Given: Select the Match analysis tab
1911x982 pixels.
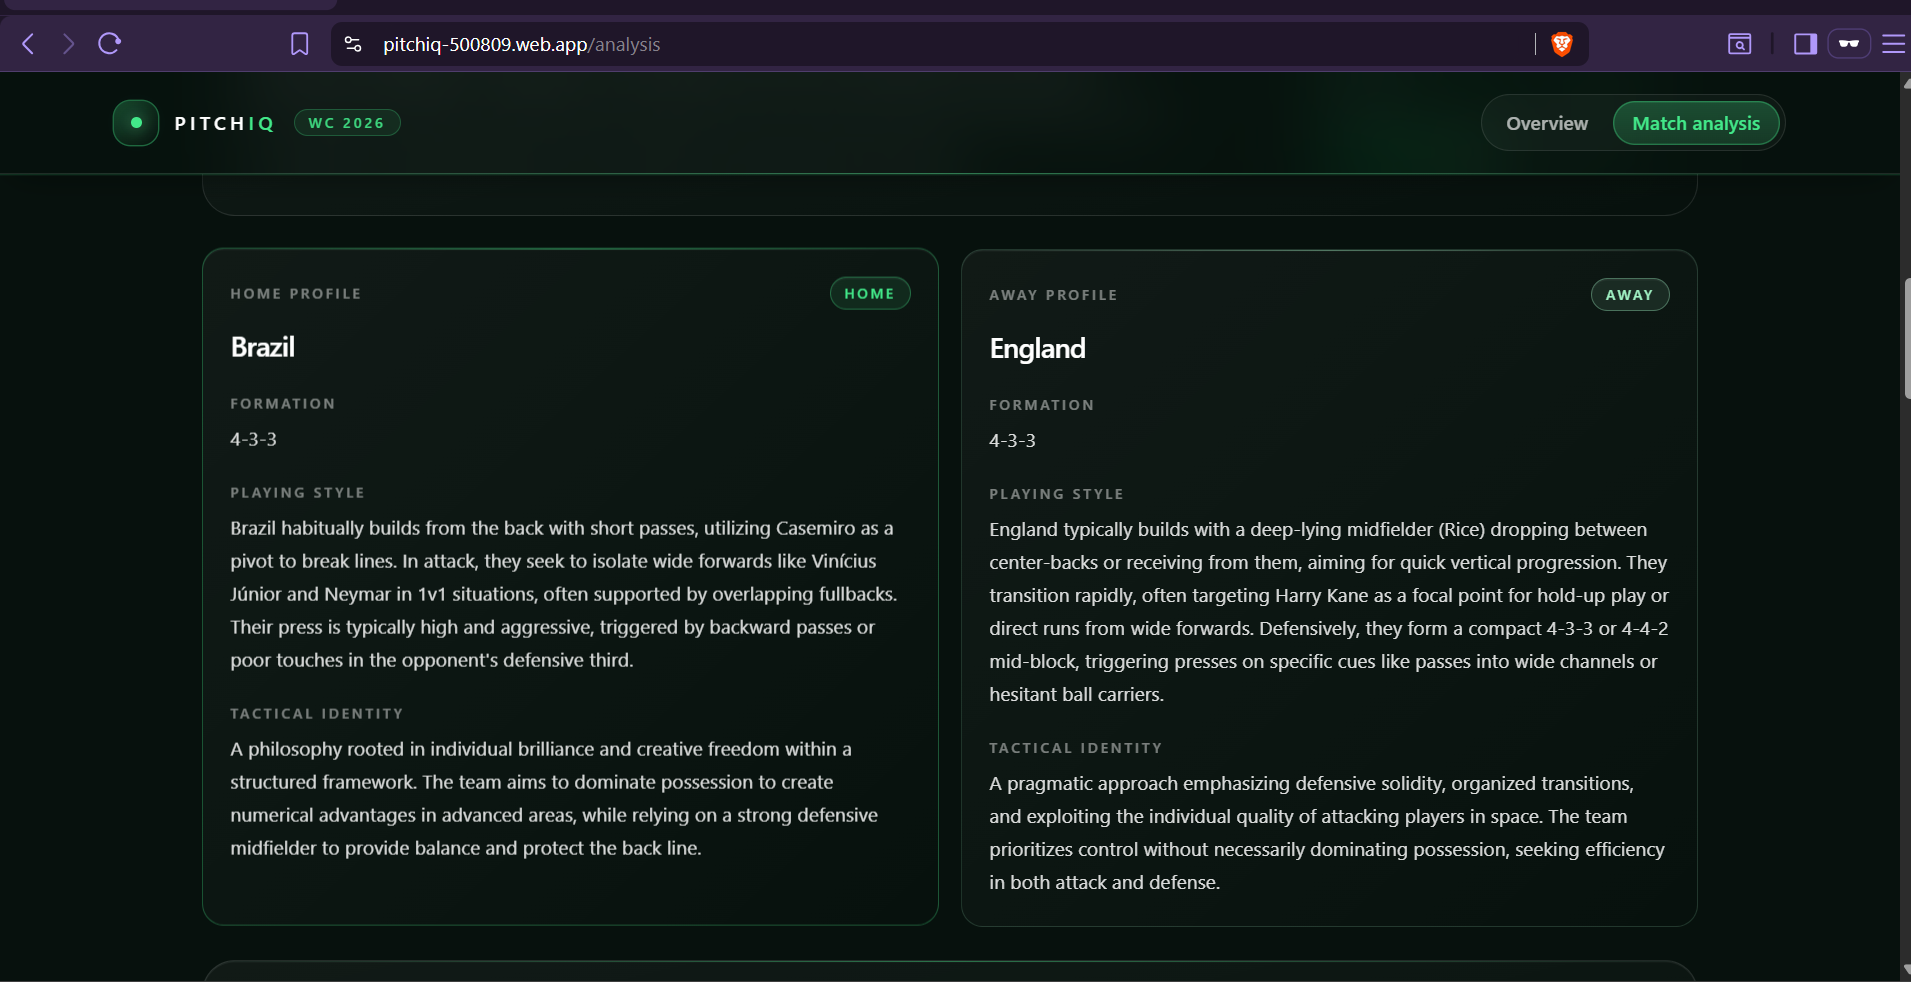Looking at the screenshot, I should [x=1696, y=123].
